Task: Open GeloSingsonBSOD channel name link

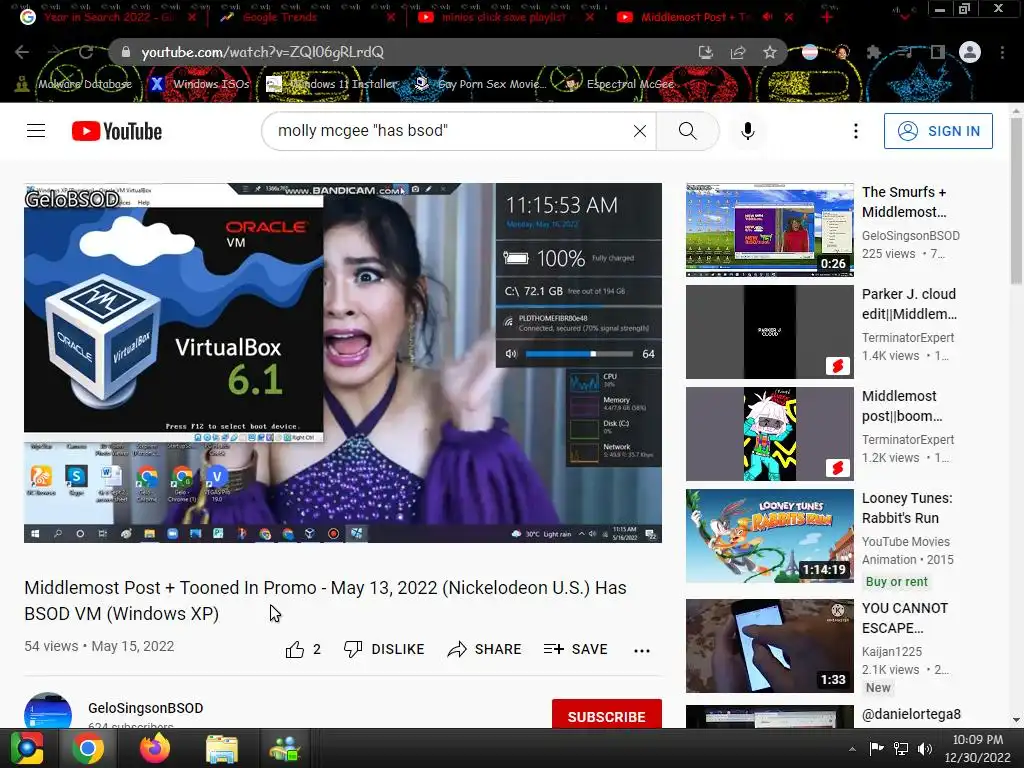Action: (146, 708)
